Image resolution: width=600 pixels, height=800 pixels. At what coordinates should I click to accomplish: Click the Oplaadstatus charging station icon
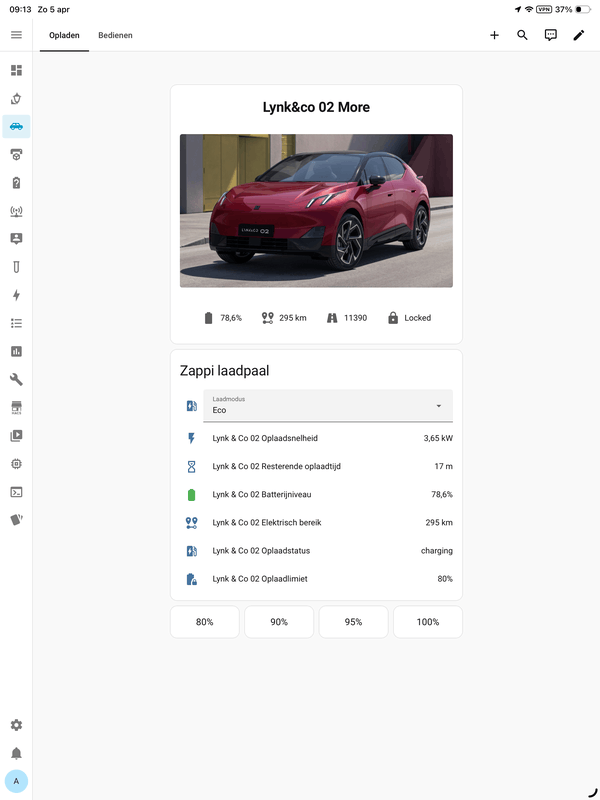[x=191, y=551]
